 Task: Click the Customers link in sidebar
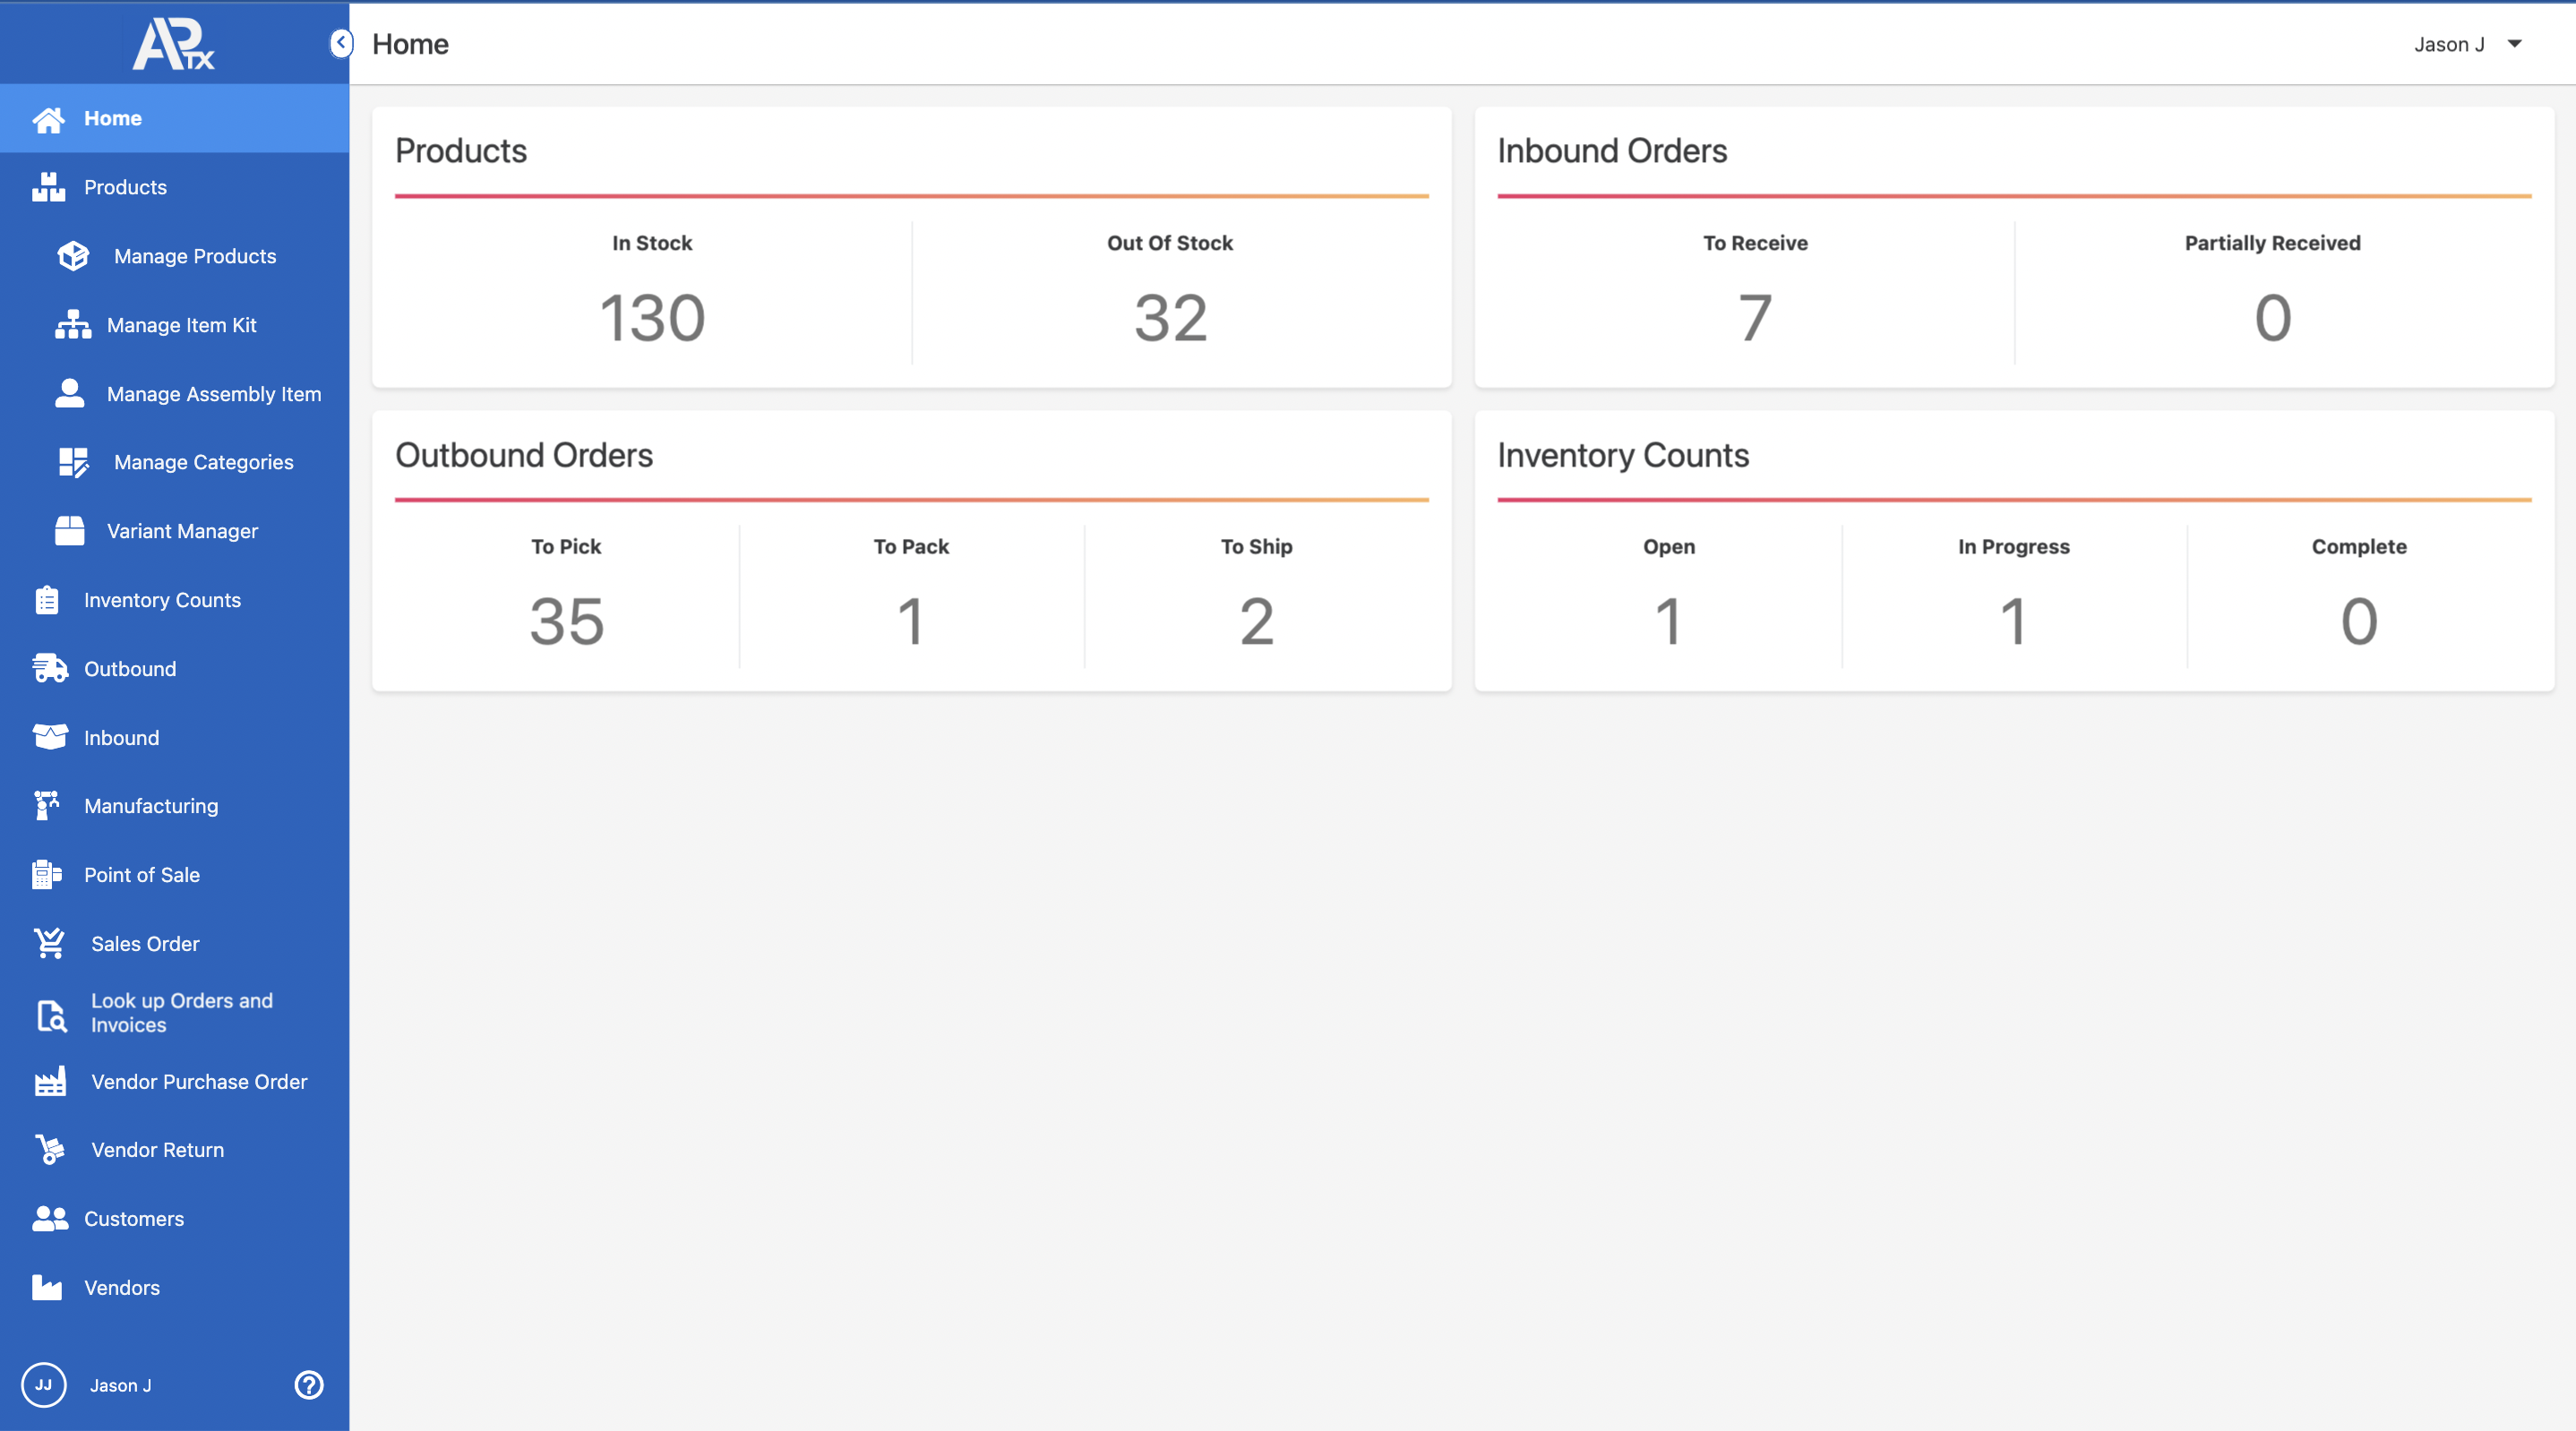(133, 1219)
